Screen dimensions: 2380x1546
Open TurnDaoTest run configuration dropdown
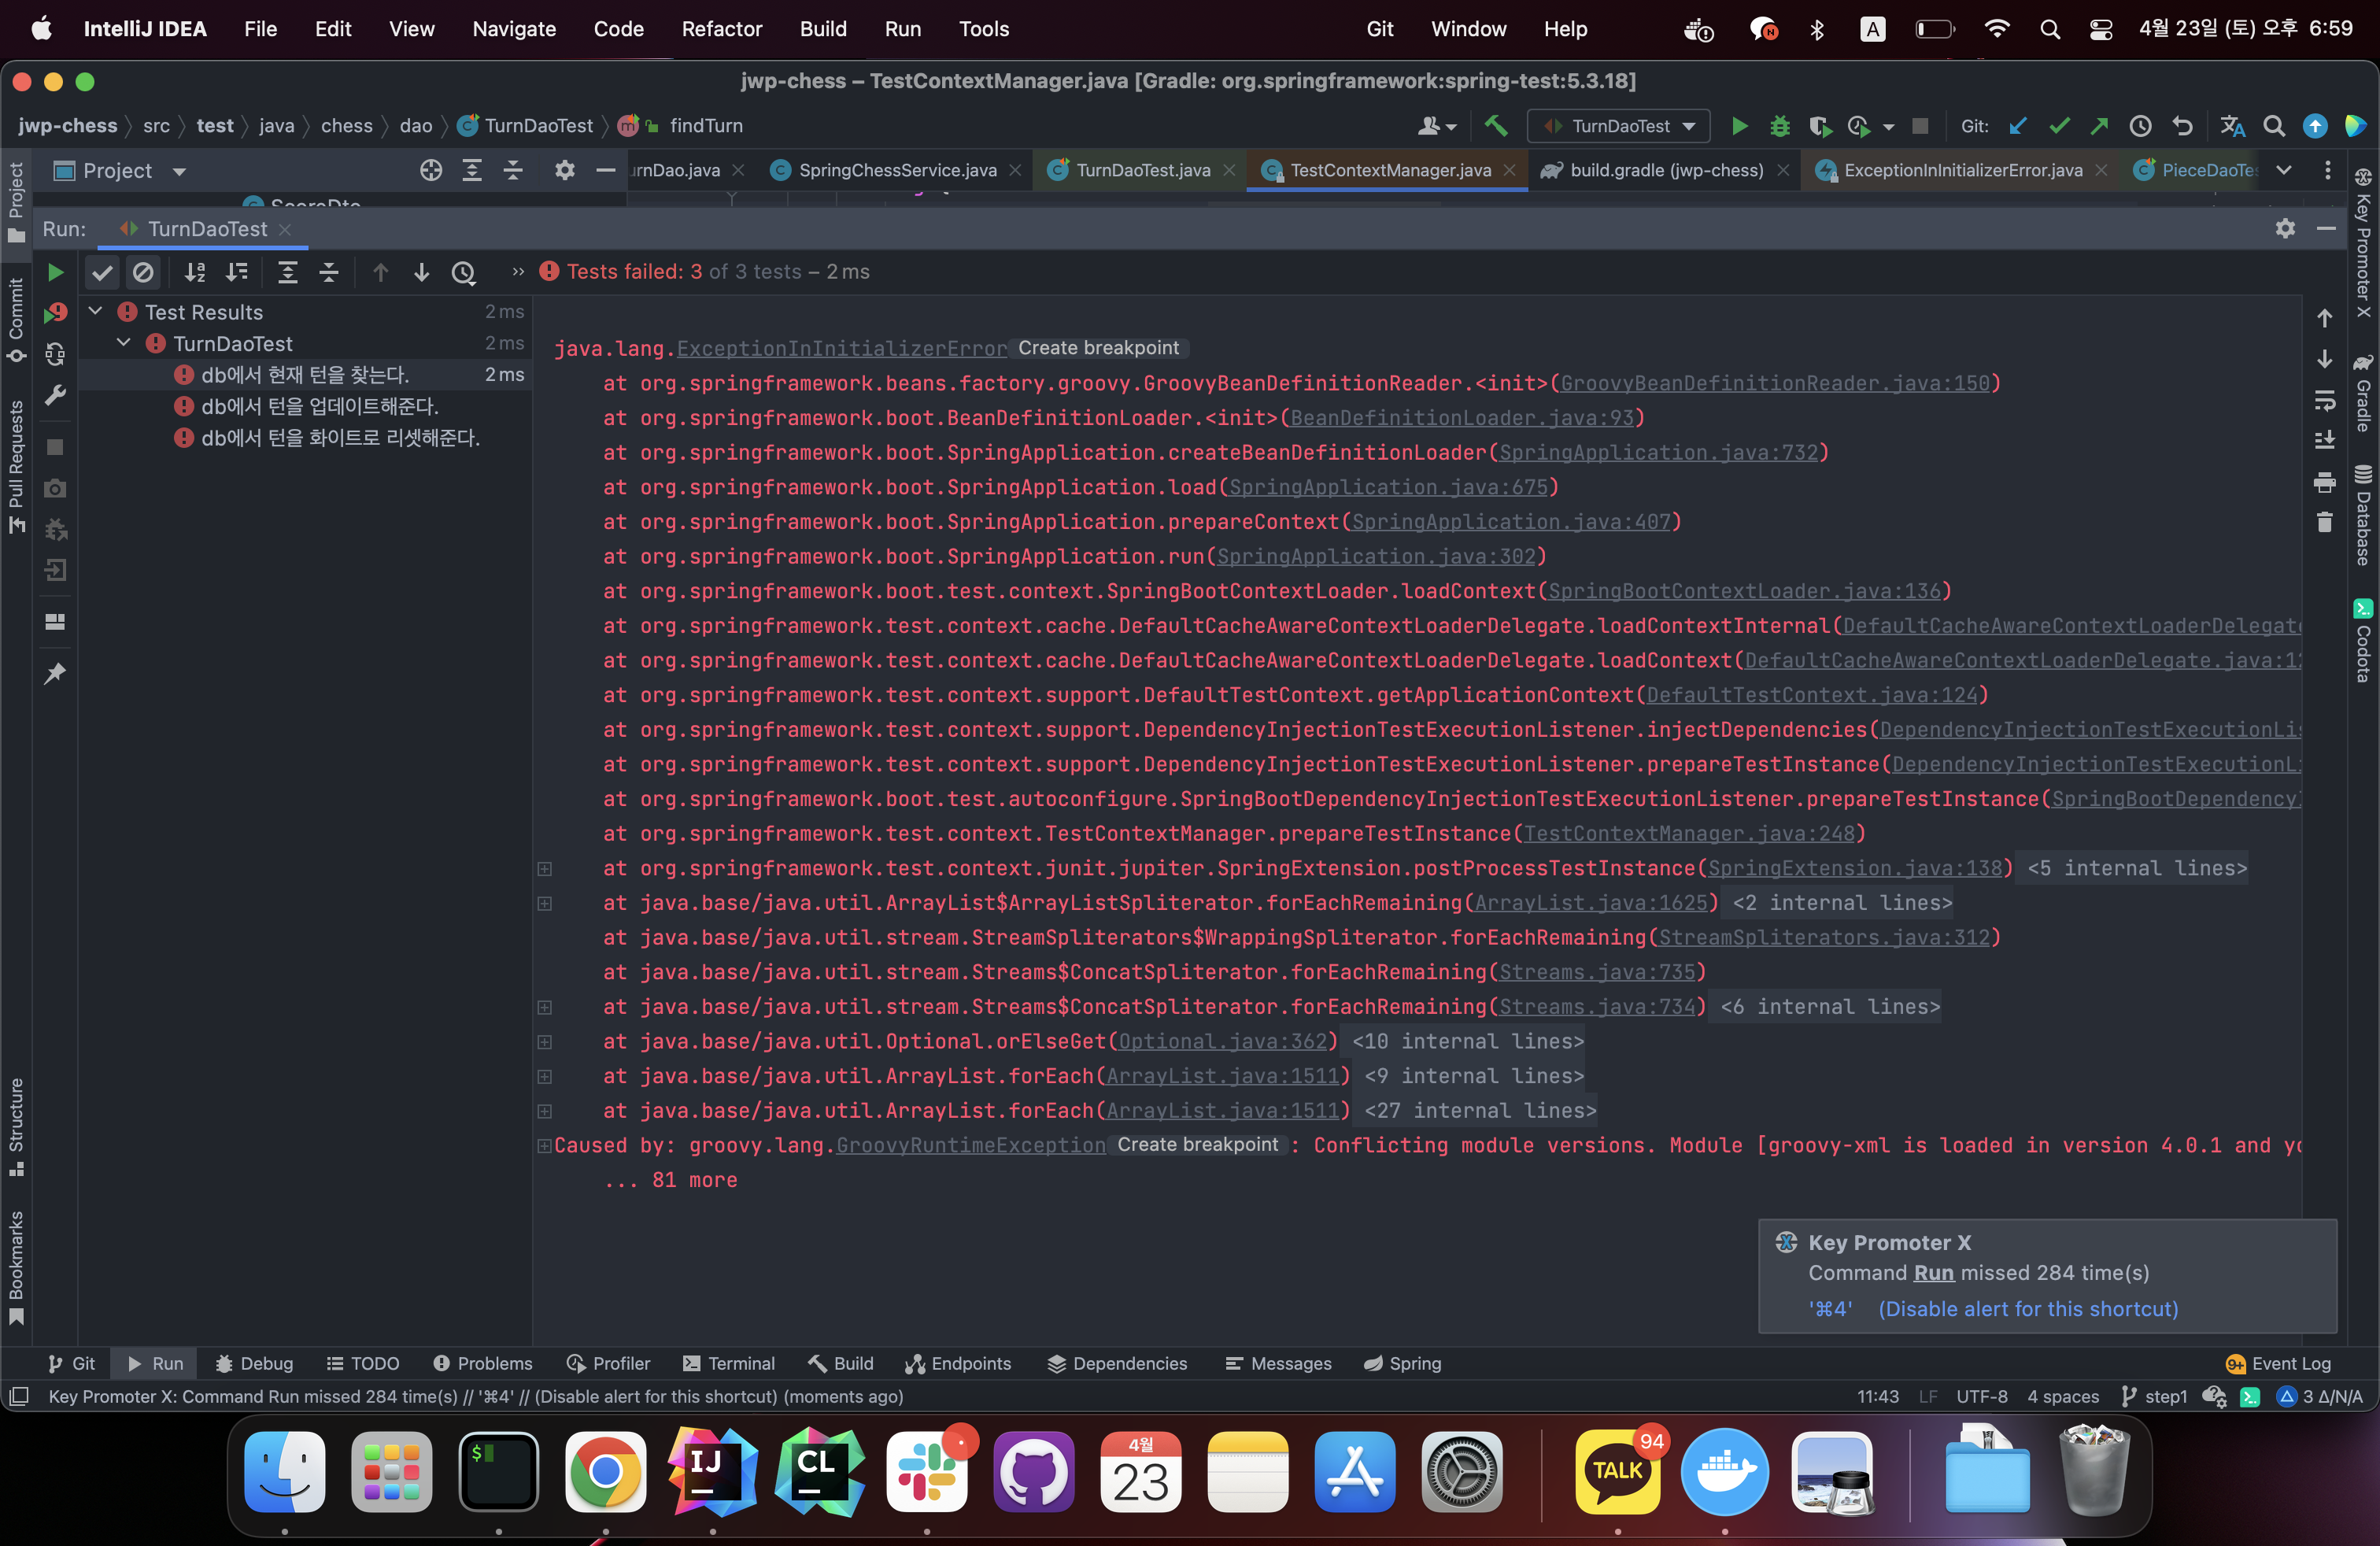tap(1619, 126)
